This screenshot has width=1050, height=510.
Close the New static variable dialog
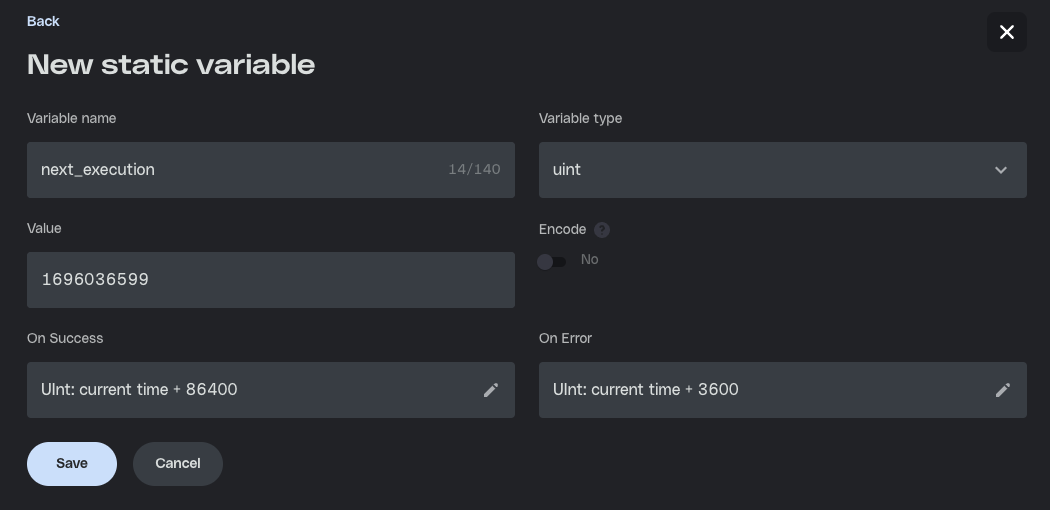(1007, 32)
